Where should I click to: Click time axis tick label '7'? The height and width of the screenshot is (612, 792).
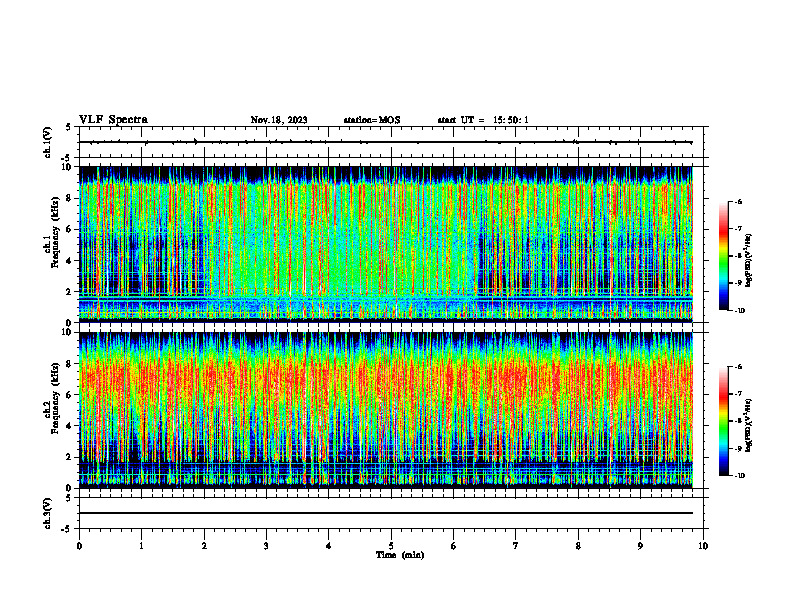[x=516, y=546]
